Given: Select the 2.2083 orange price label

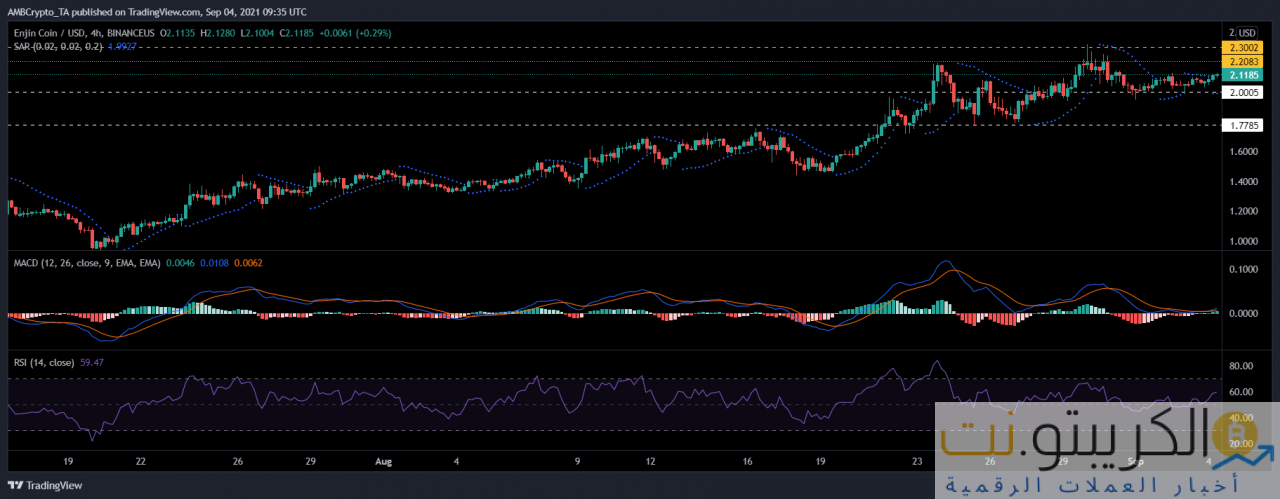Looking at the screenshot, I should pyautogui.click(x=1243, y=61).
